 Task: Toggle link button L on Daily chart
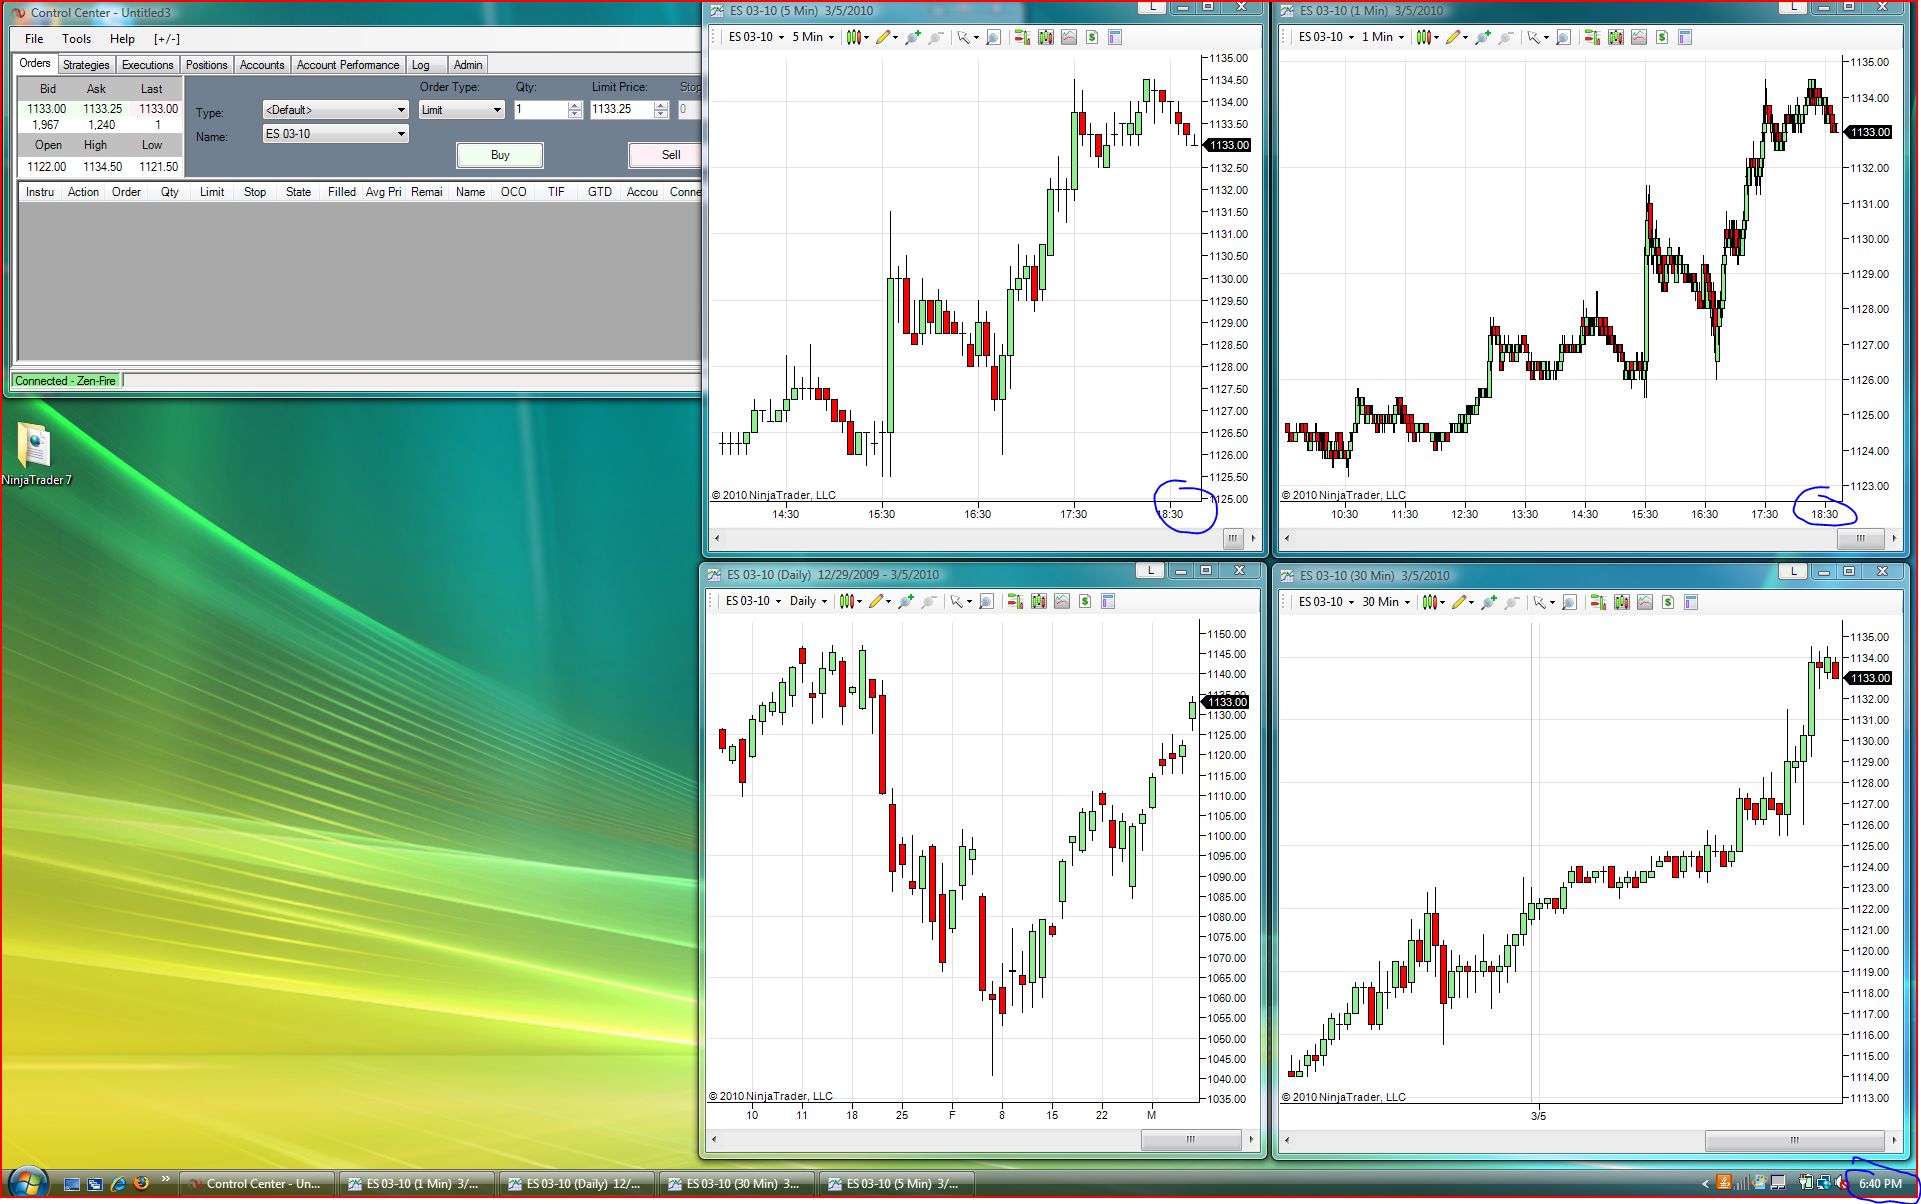coord(1150,571)
